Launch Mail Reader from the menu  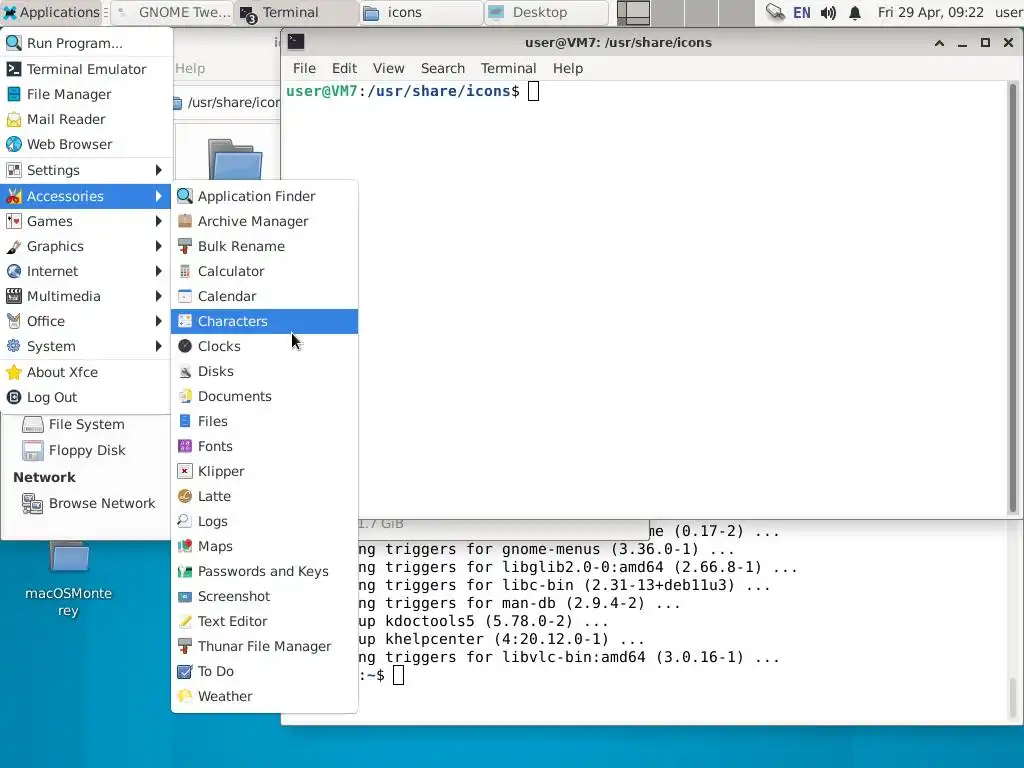(86, 119)
